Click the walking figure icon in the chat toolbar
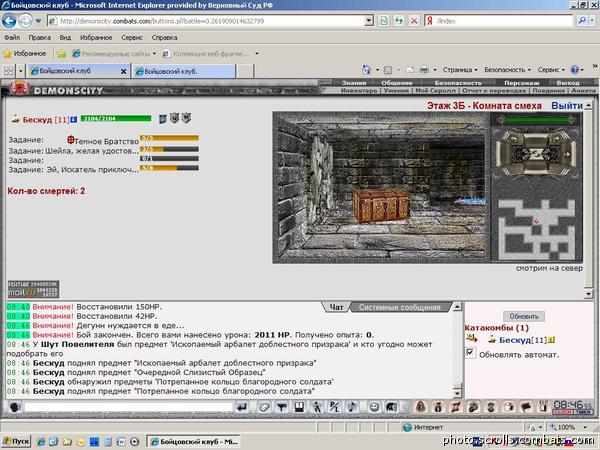The height and width of the screenshot is (450, 600). [317, 407]
